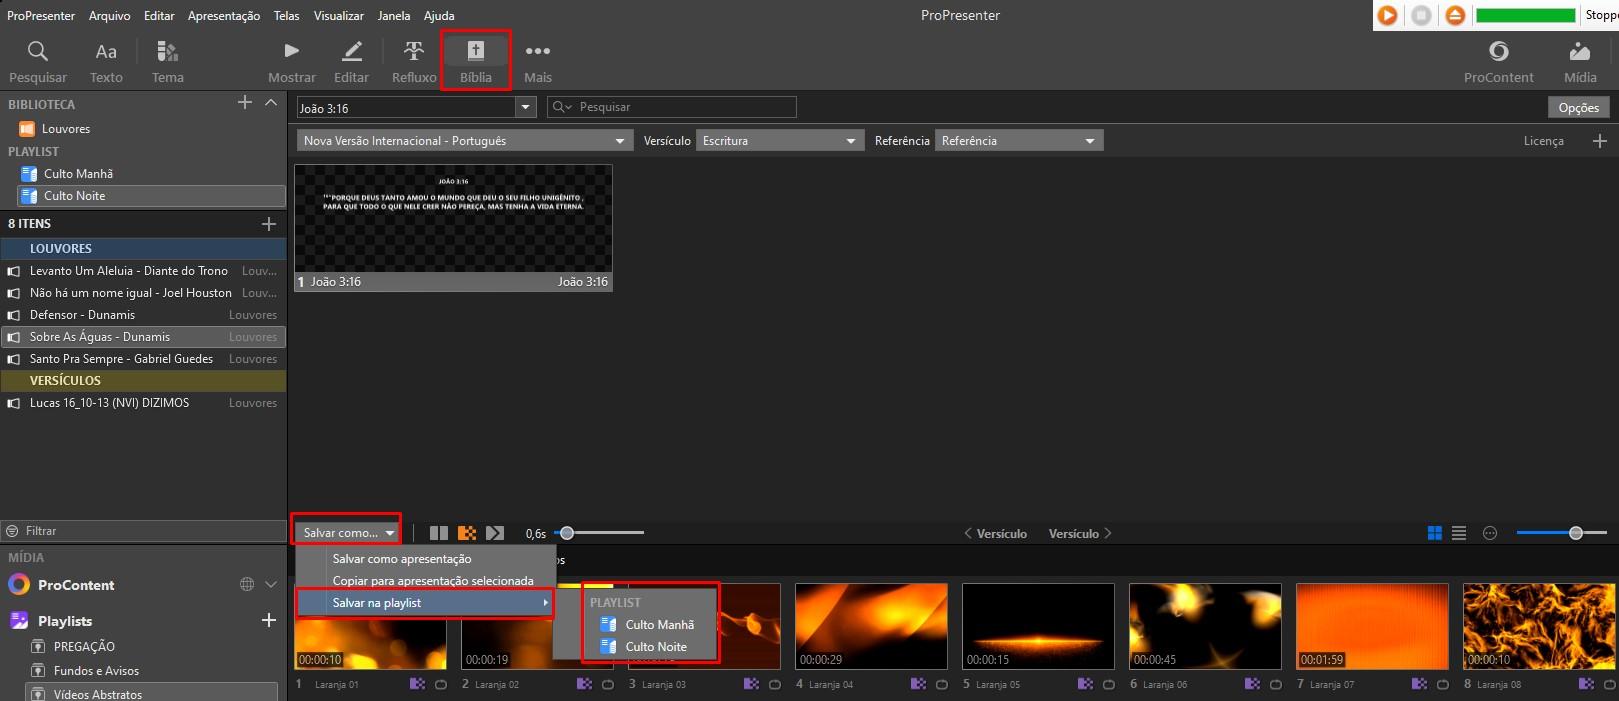Click the orange eject-style button at top right
The width and height of the screenshot is (1619, 701).
coord(1455,15)
